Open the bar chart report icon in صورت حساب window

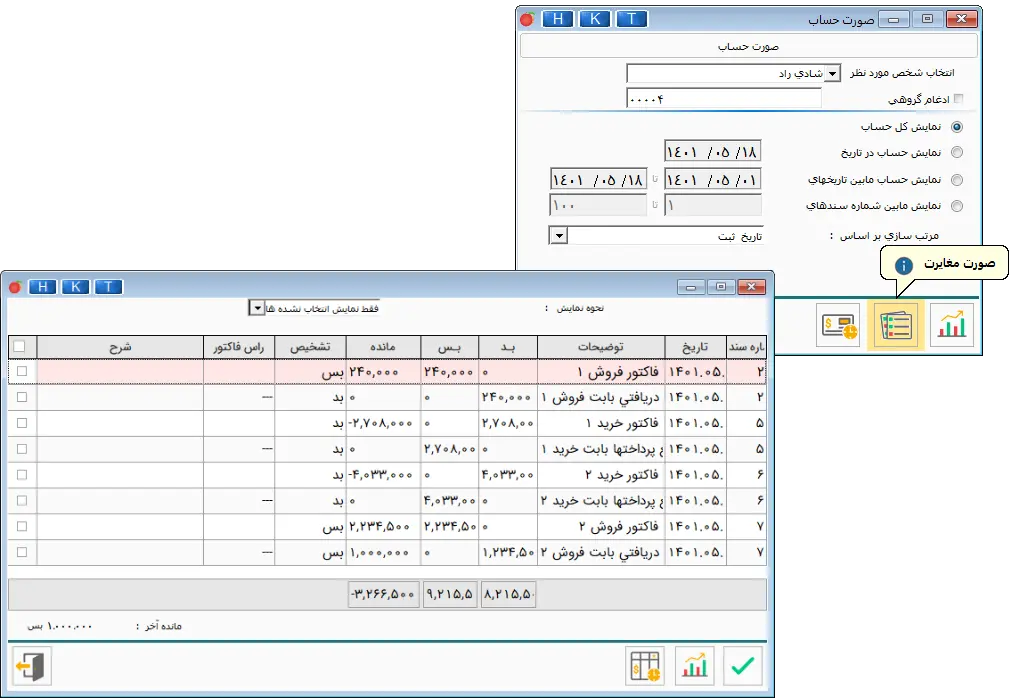[951, 325]
